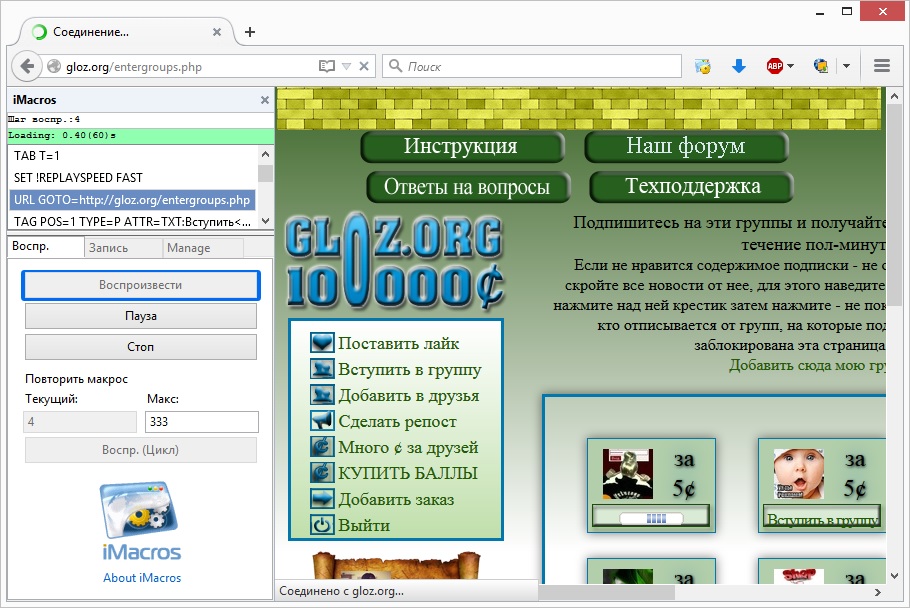Click the power icon beside Выйти
The height and width of the screenshot is (608, 910).
pos(322,525)
